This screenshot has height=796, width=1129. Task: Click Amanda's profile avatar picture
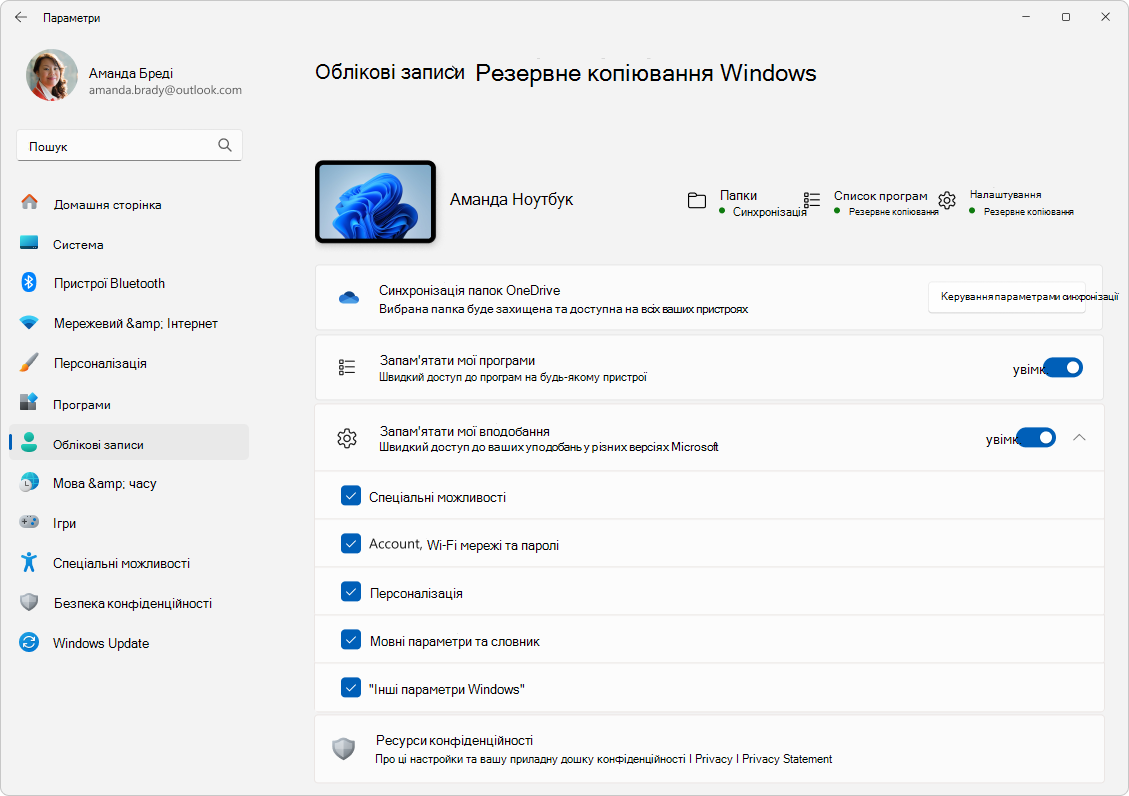(x=52, y=75)
